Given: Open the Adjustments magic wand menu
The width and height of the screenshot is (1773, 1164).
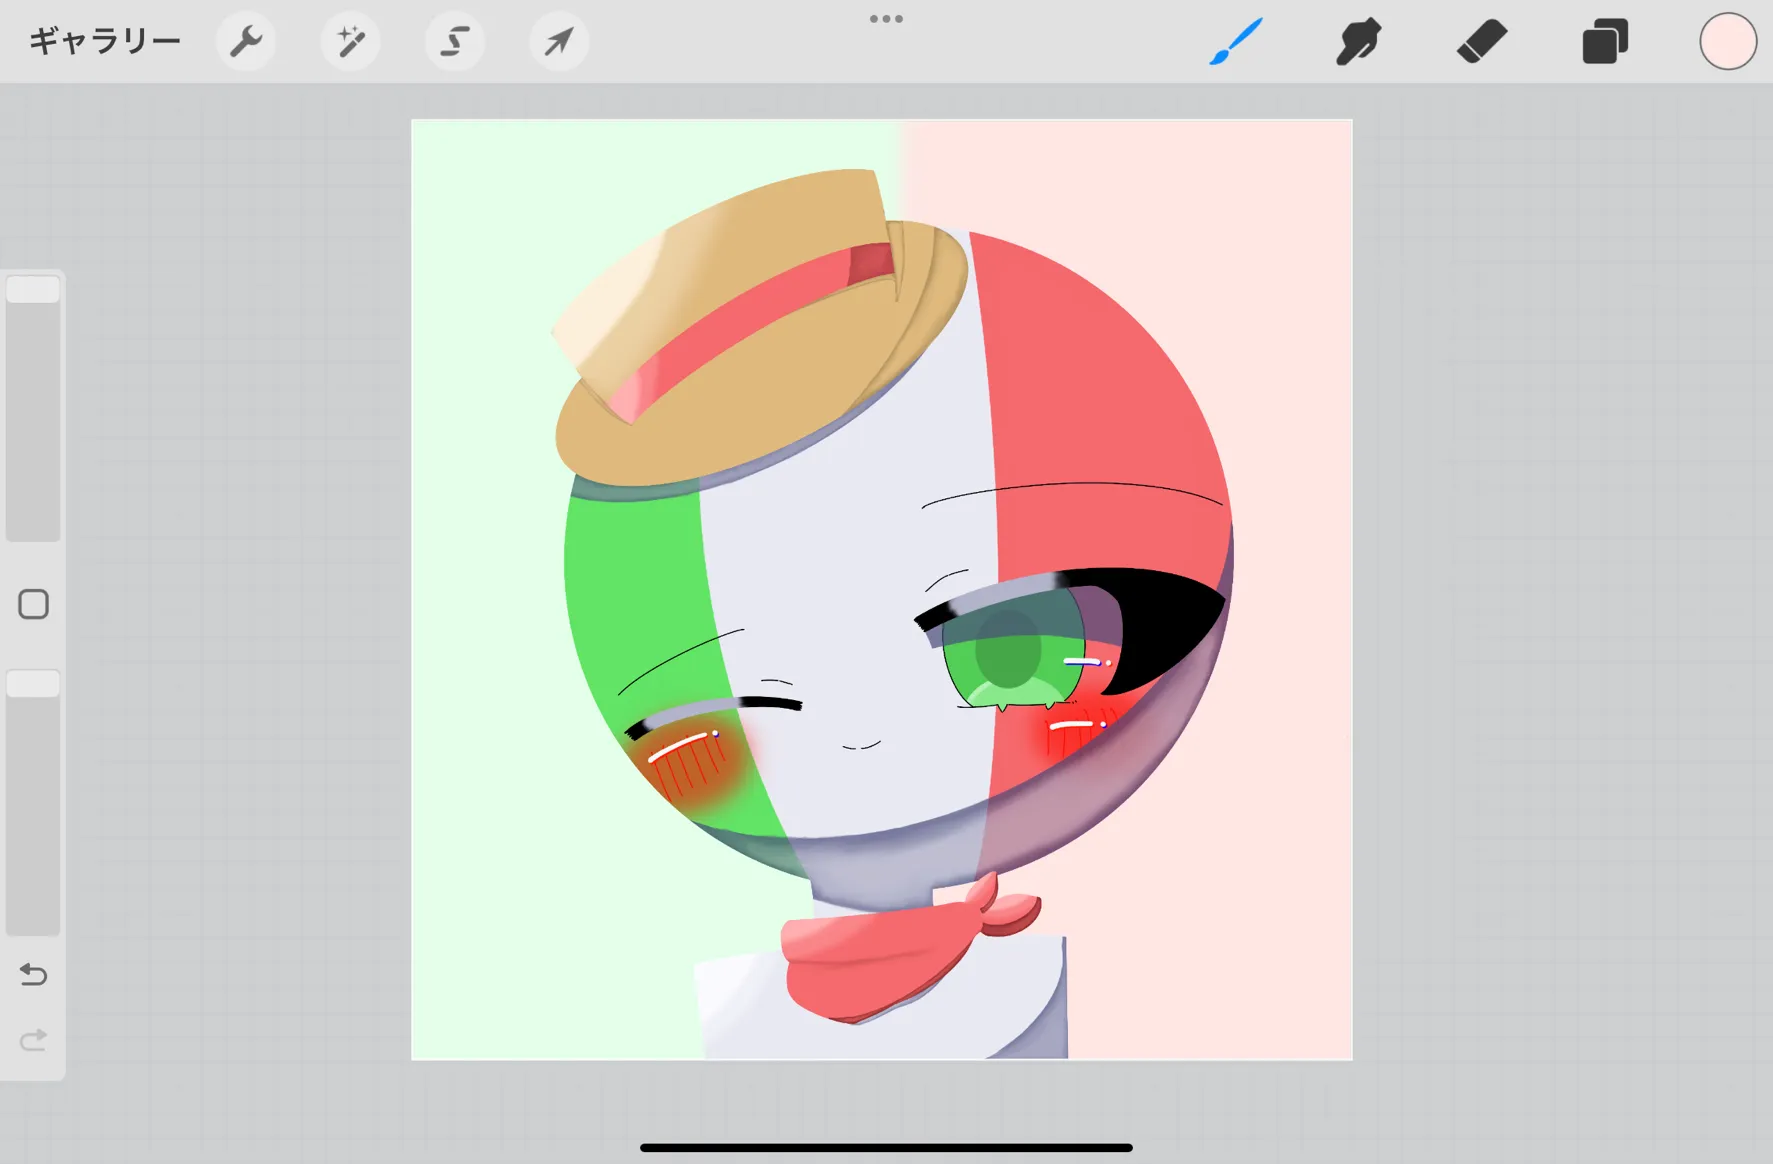Looking at the screenshot, I should tap(350, 42).
